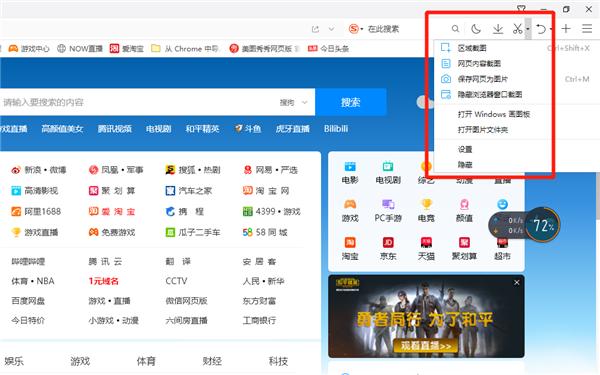Click the blue 搜索 button
The width and height of the screenshot is (600, 375).
tap(351, 102)
